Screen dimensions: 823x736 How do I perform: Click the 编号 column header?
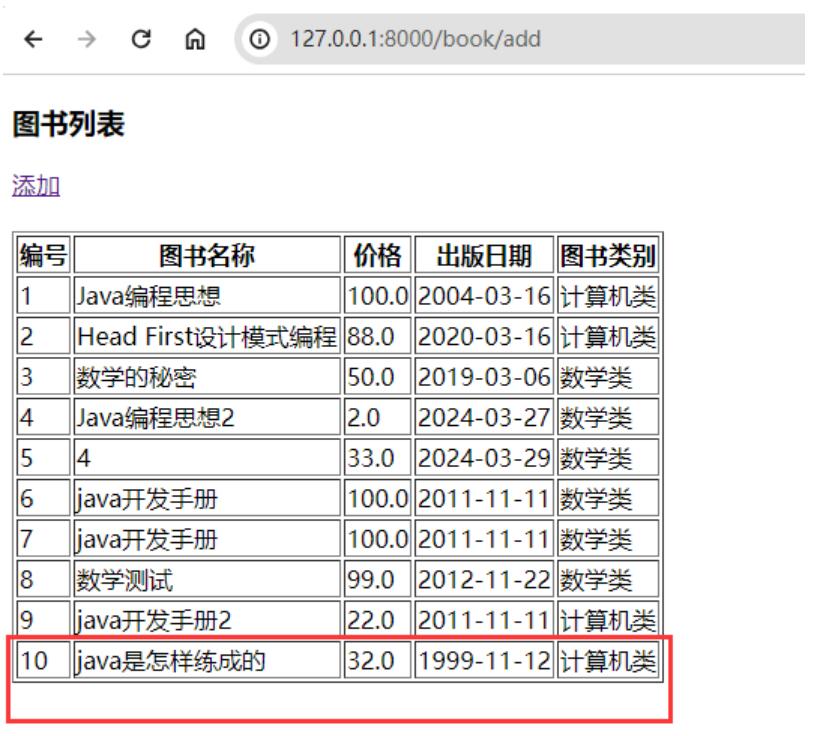43,255
